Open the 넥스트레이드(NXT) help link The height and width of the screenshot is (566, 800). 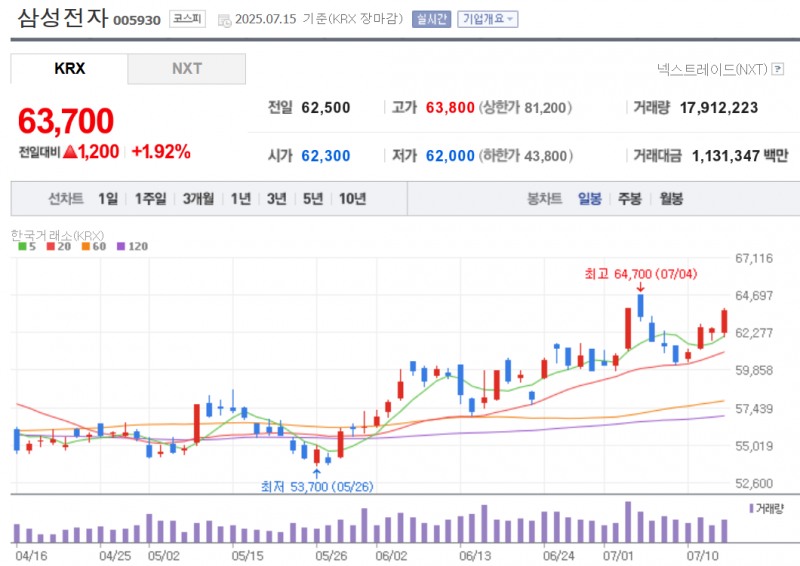pyautogui.click(x=712, y=69)
